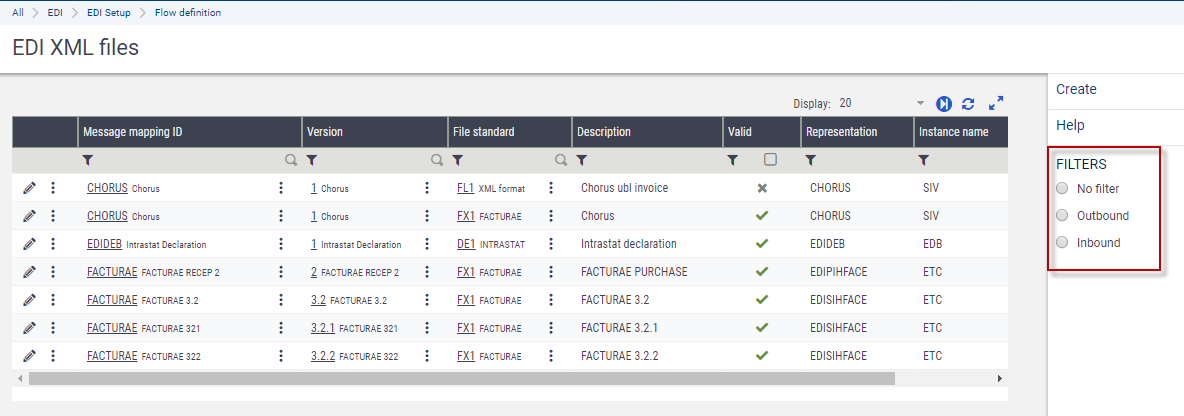Image resolution: width=1184 pixels, height=416 pixels.
Task: Open the Display count dropdown arrow
Action: pos(920,104)
